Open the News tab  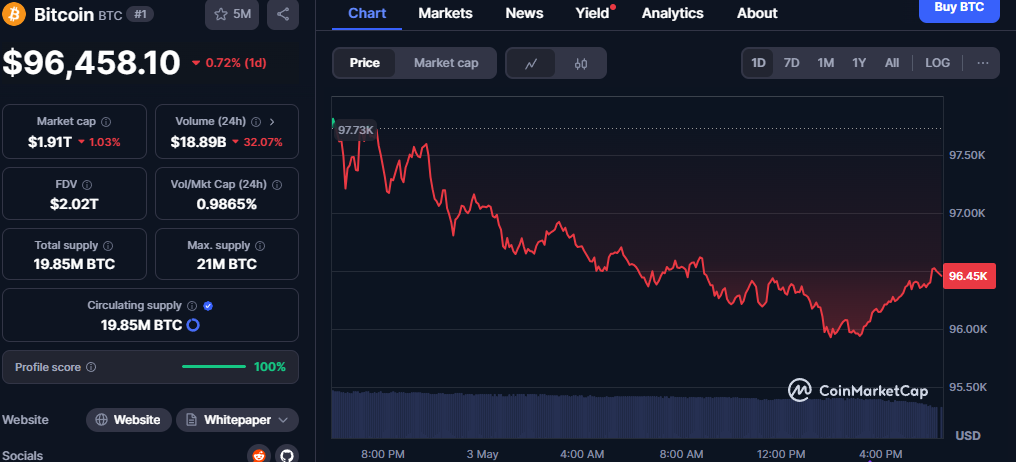(x=524, y=13)
